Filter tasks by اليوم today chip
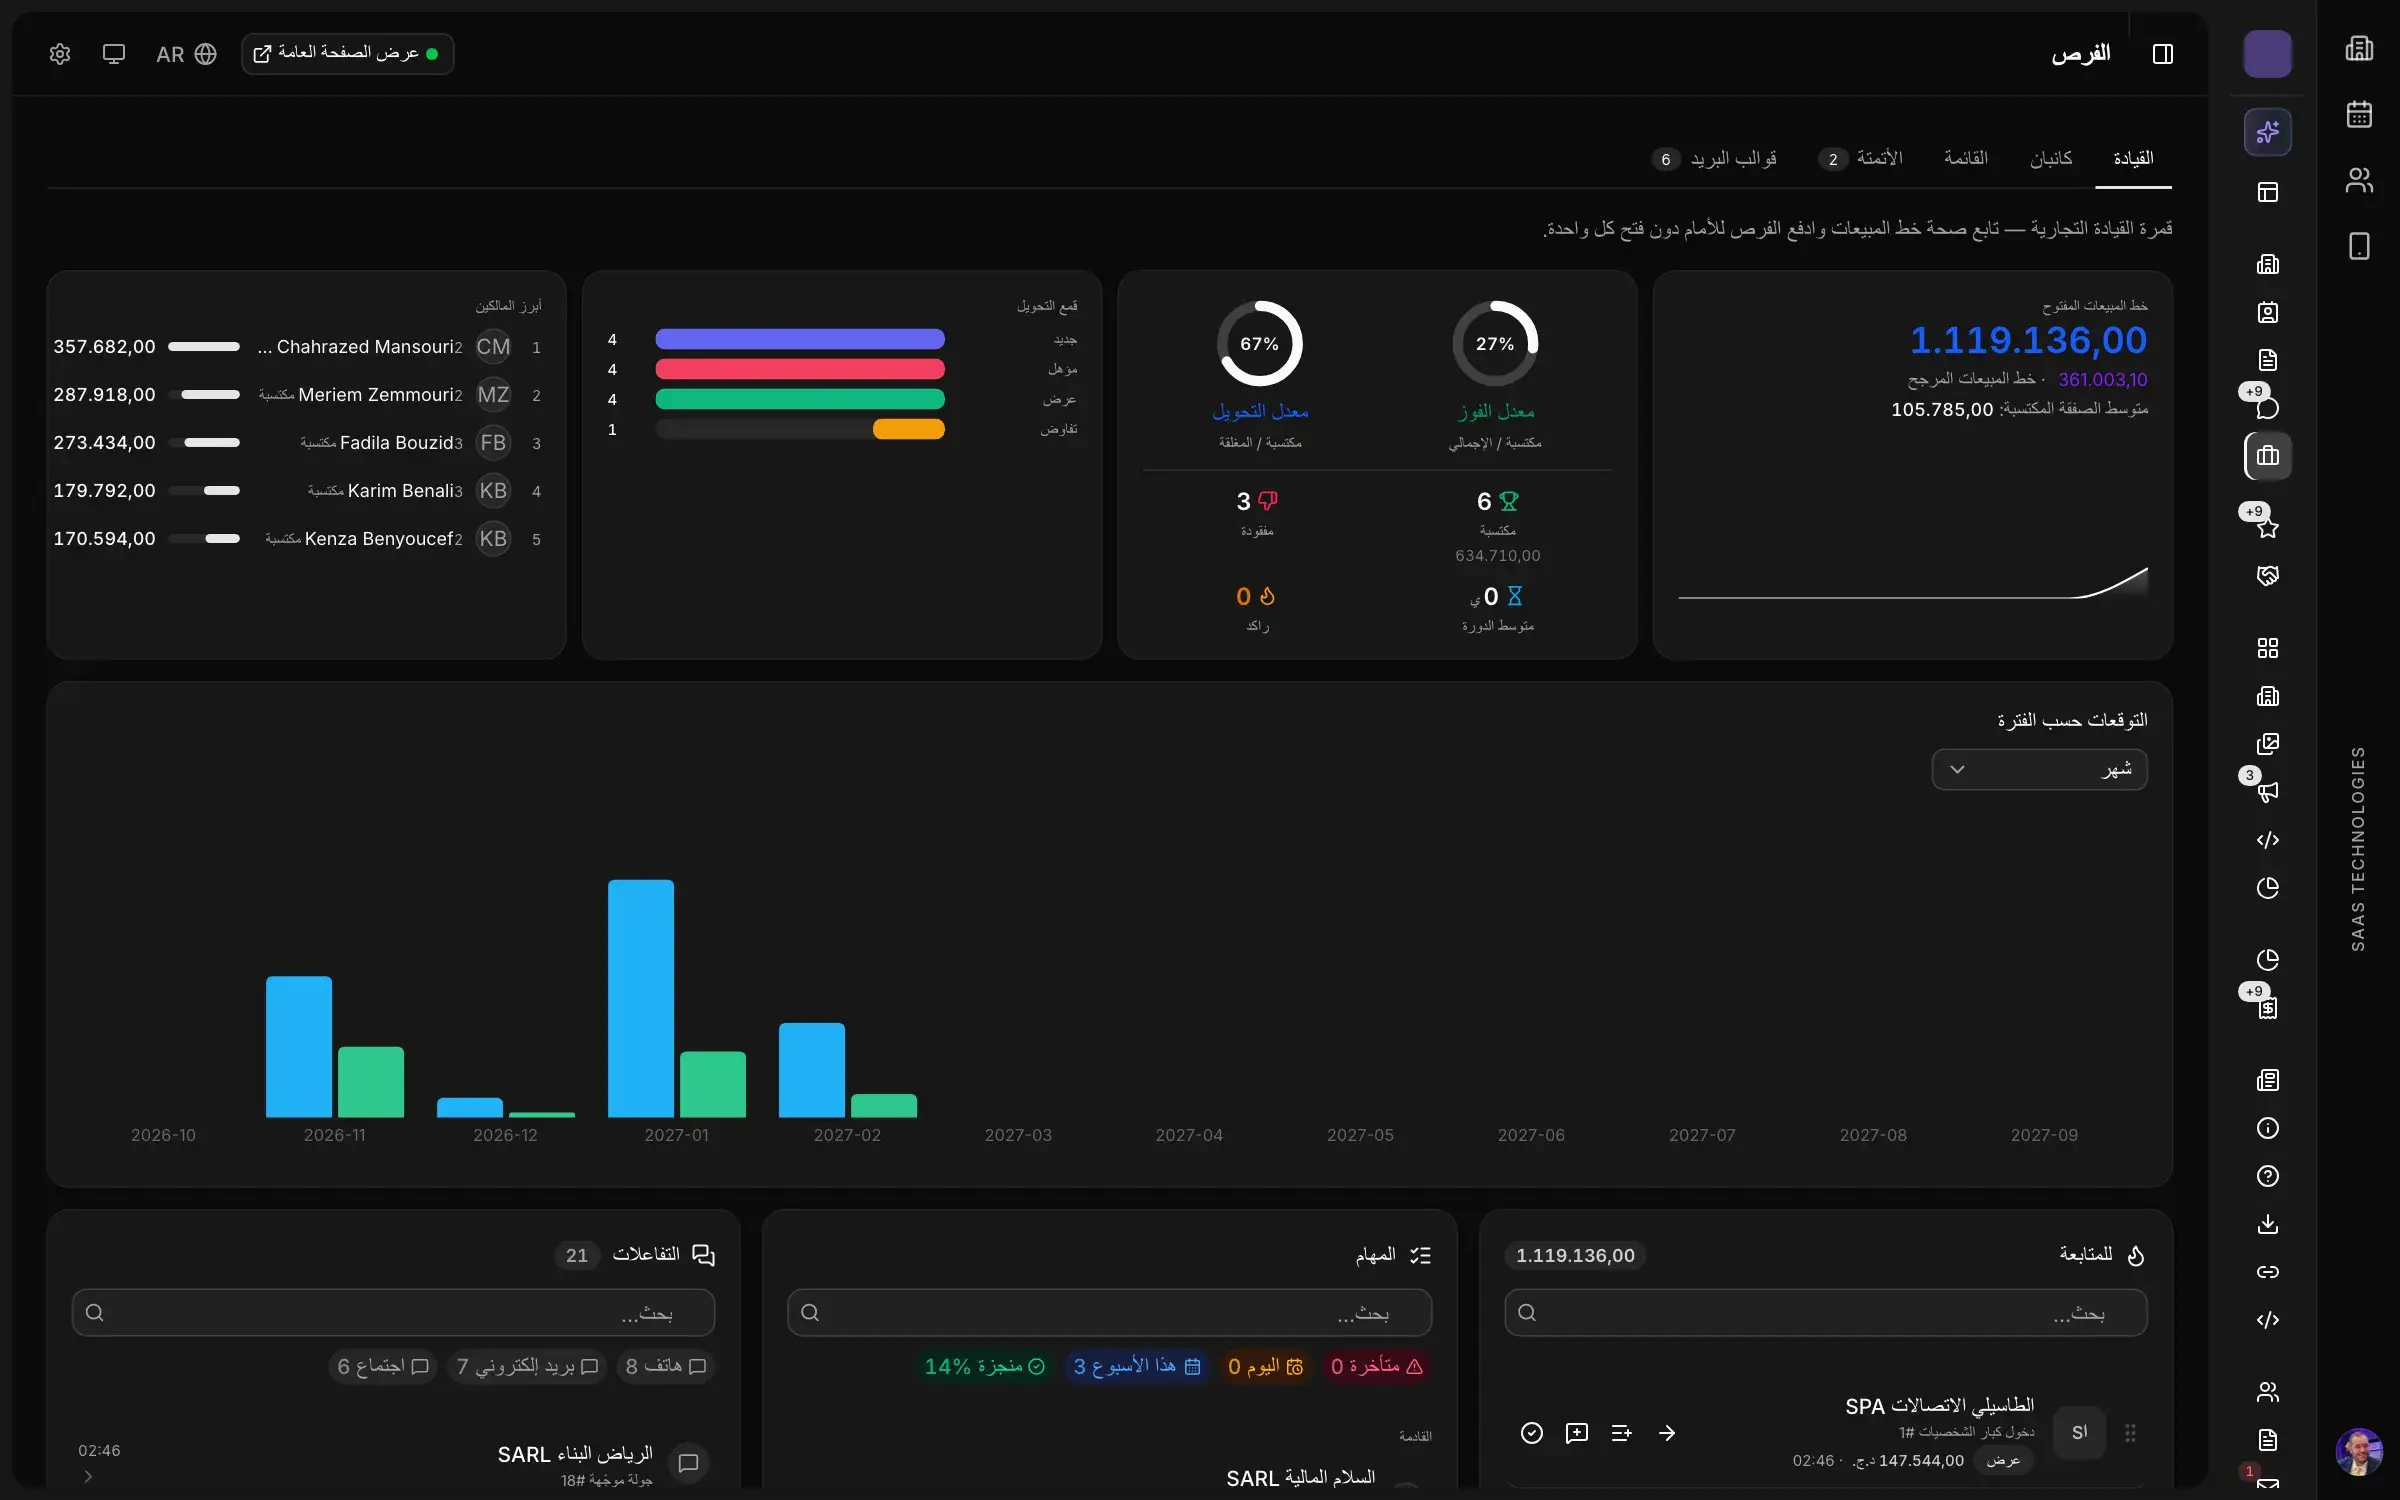 pyautogui.click(x=1265, y=1366)
